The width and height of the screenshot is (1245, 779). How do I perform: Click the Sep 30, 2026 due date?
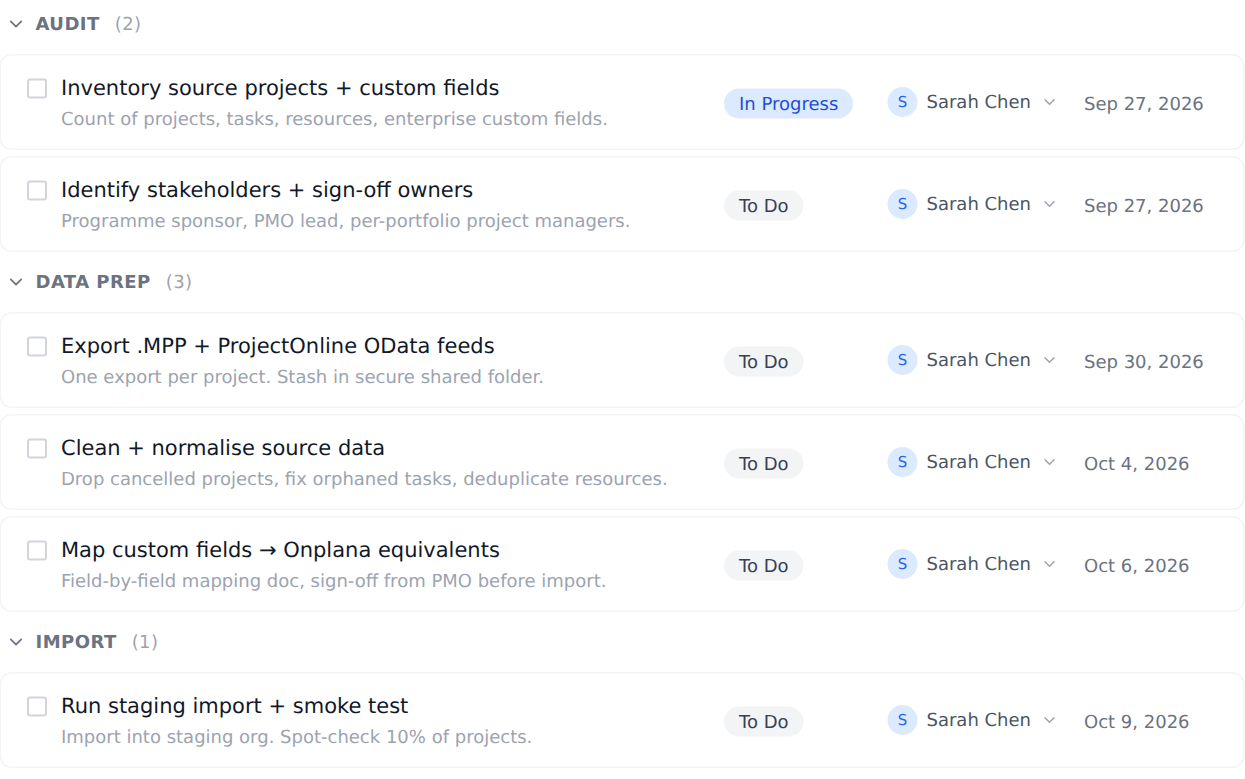tap(1143, 362)
